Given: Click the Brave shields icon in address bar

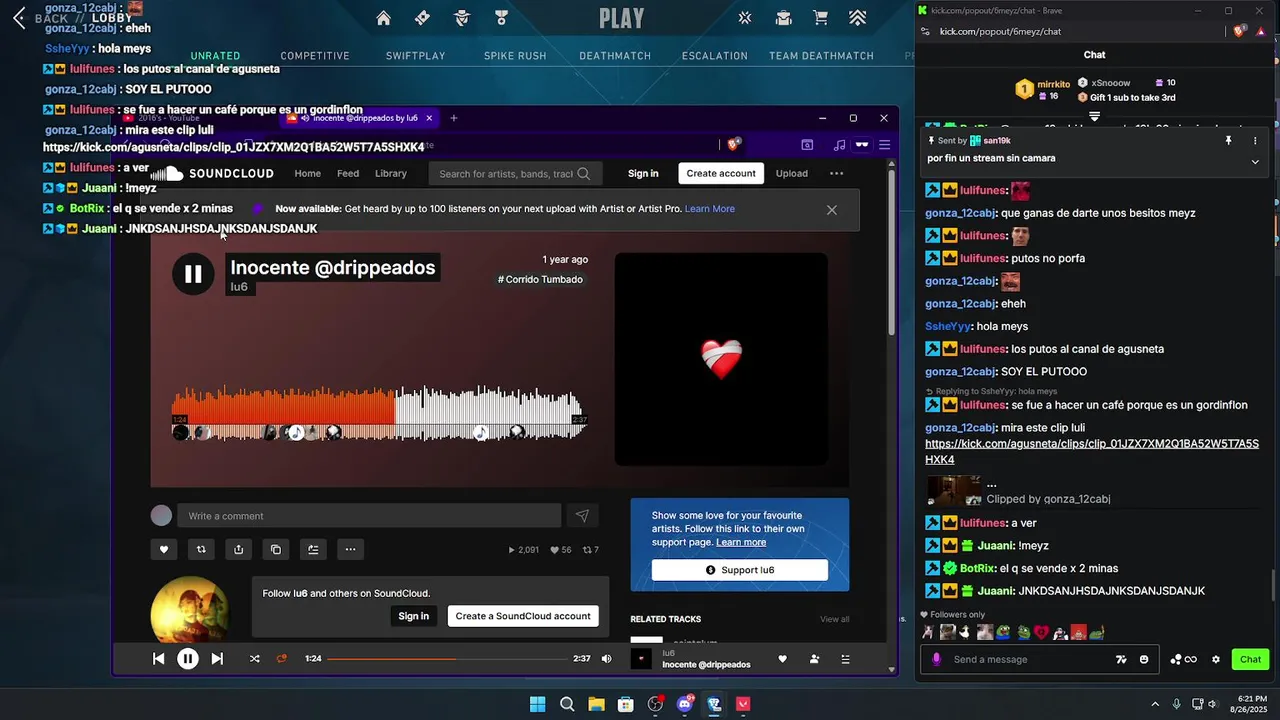Looking at the screenshot, I should 733,145.
